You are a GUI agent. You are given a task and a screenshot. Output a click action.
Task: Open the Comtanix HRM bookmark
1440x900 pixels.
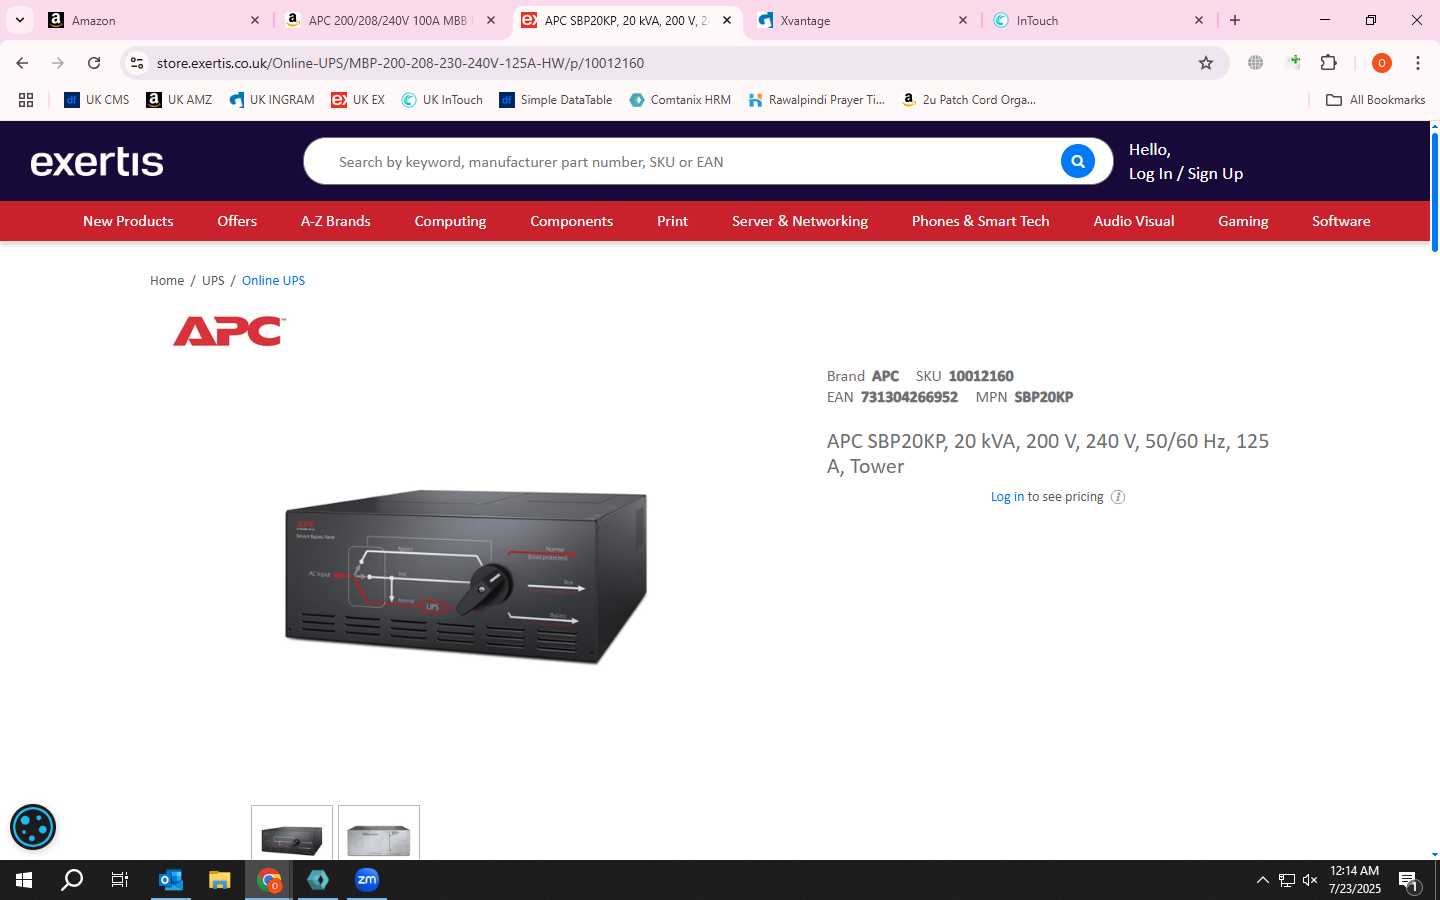680,100
